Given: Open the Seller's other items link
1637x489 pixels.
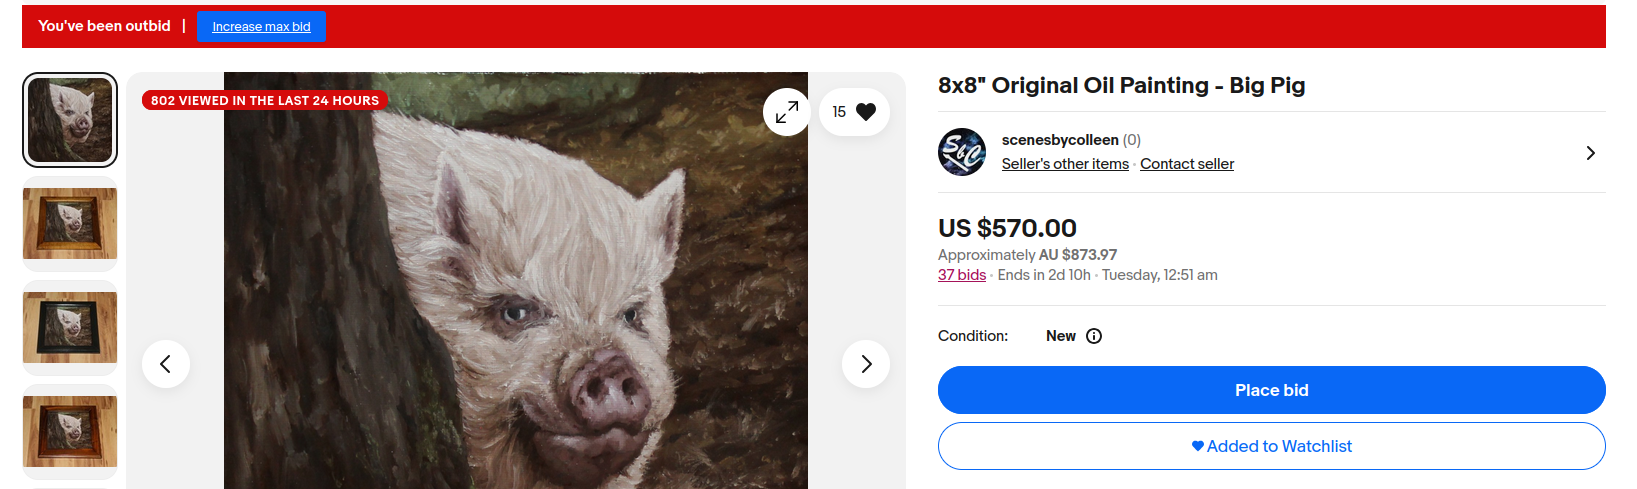Looking at the screenshot, I should [x=1065, y=164].
